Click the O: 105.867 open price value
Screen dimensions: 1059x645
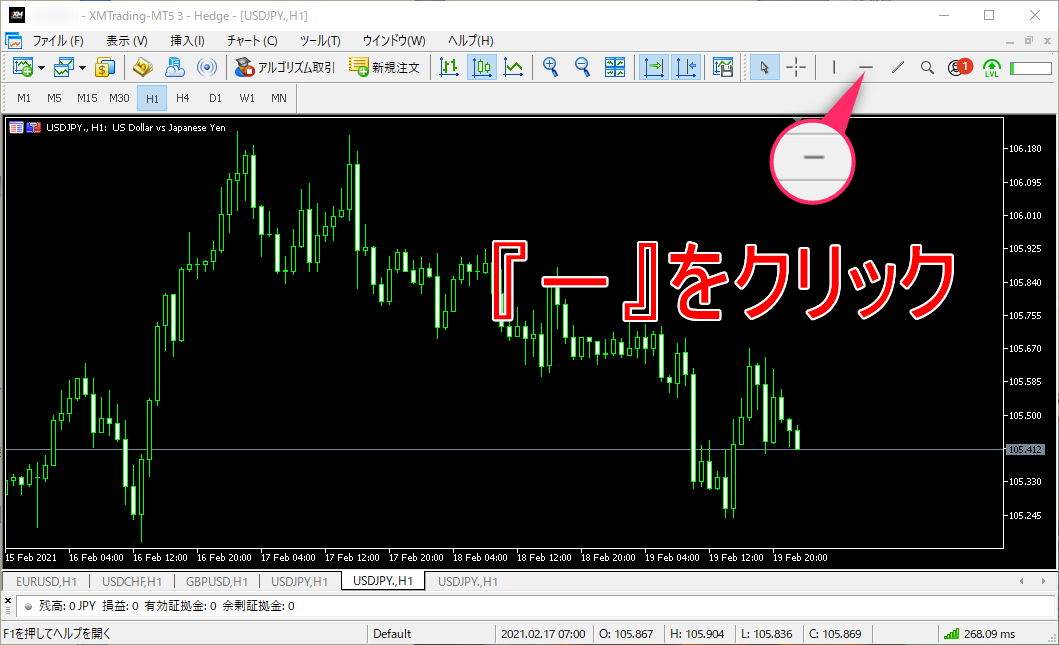click(626, 634)
